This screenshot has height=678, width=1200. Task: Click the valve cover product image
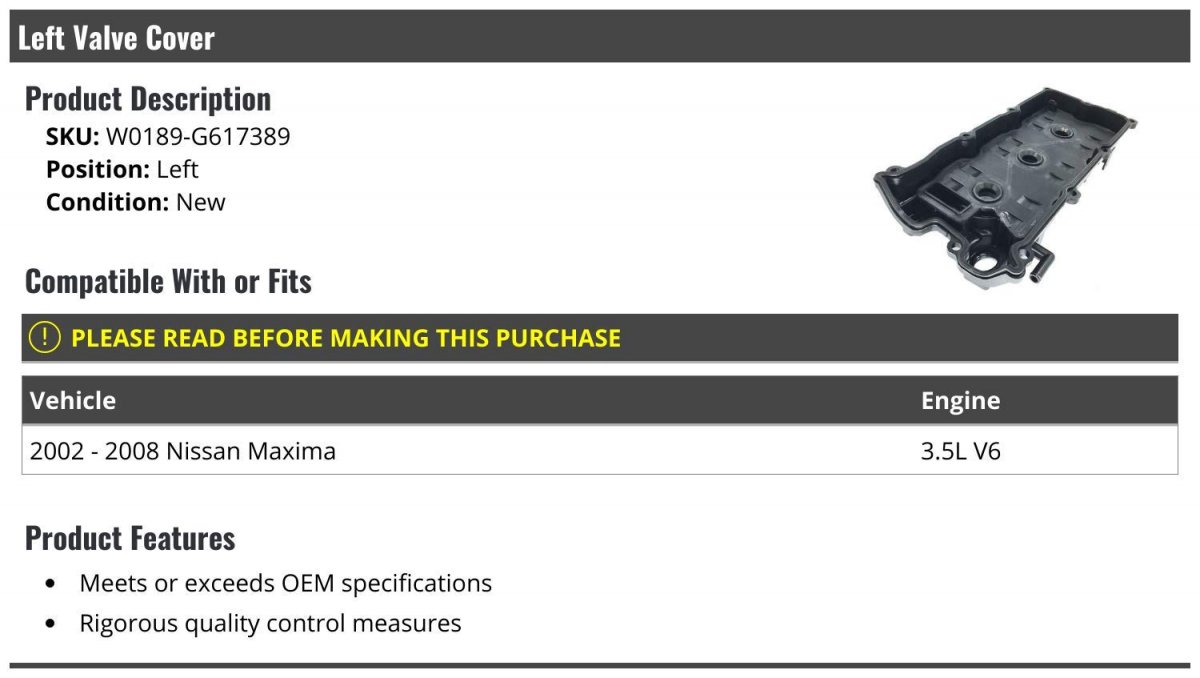coord(1005,189)
